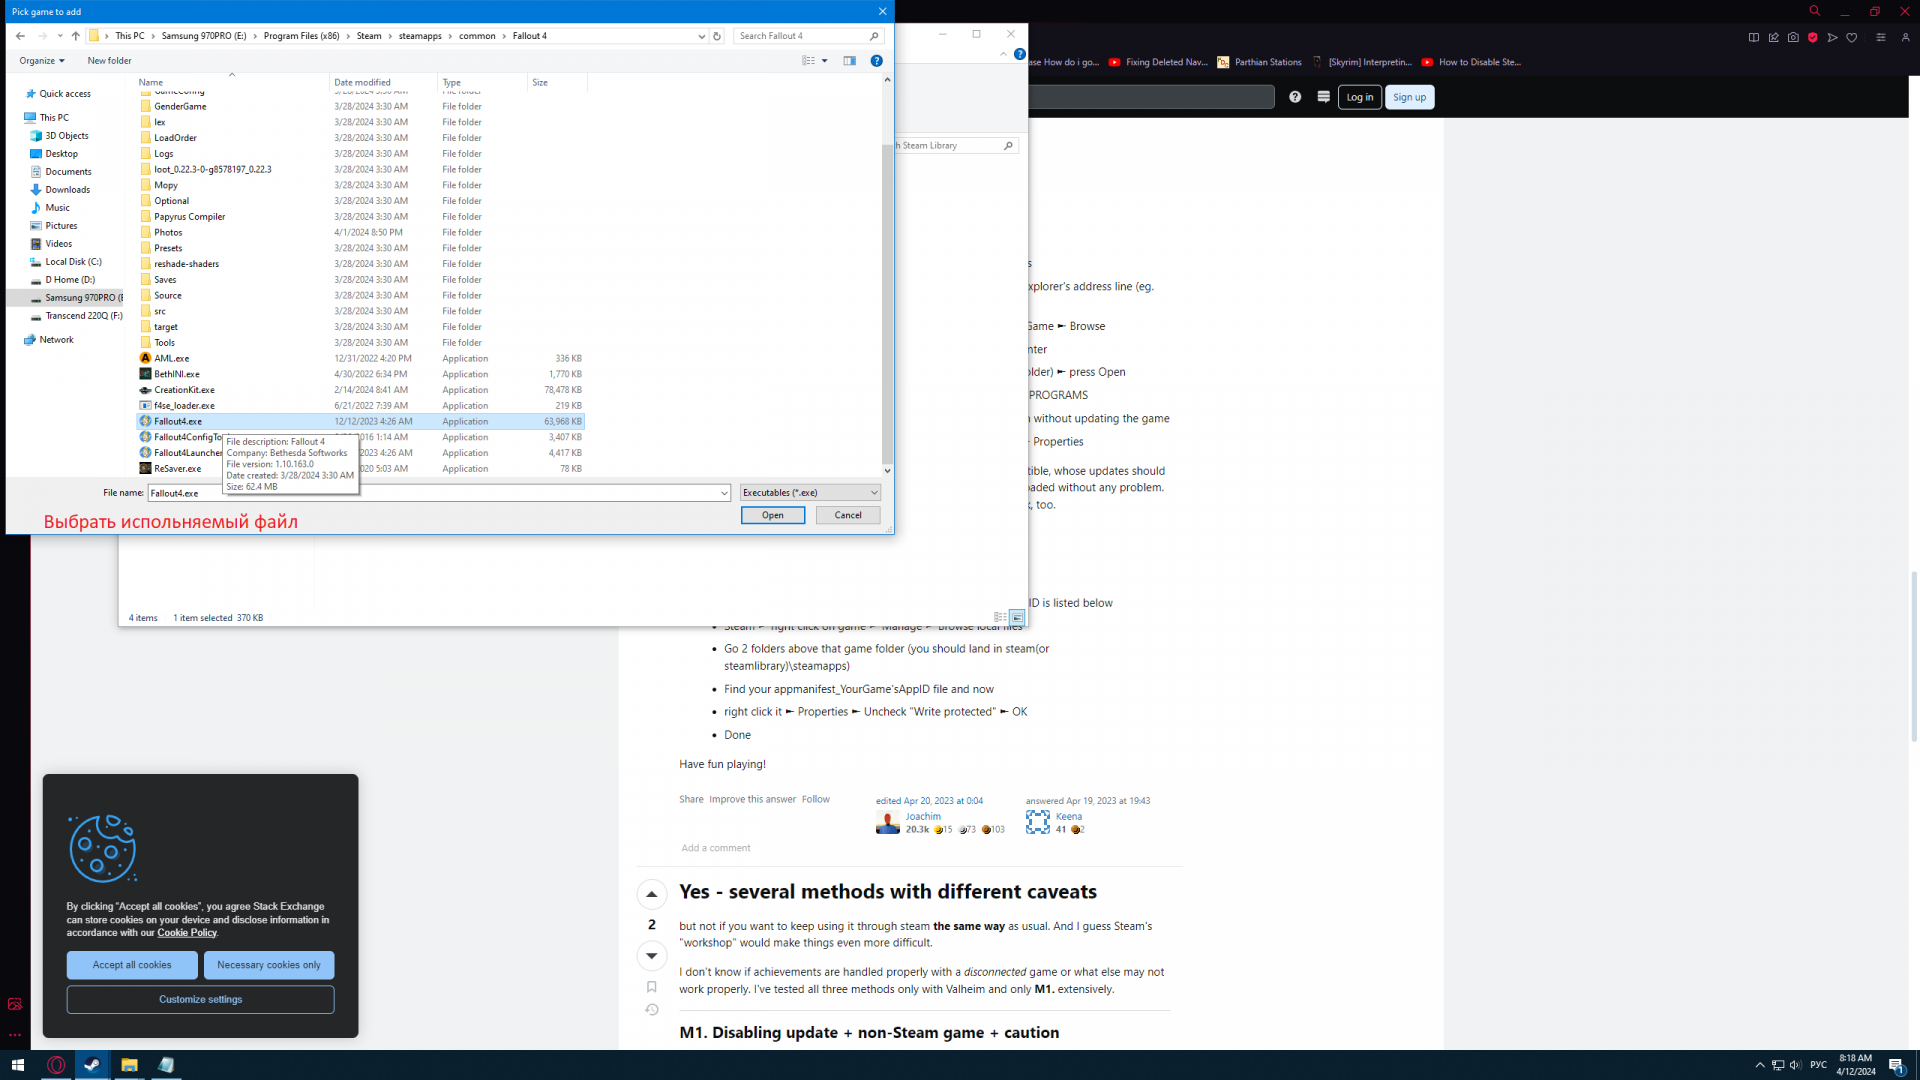1920x1080 pixels.
Task: Open the Organize menu
Action: point(42,61)
